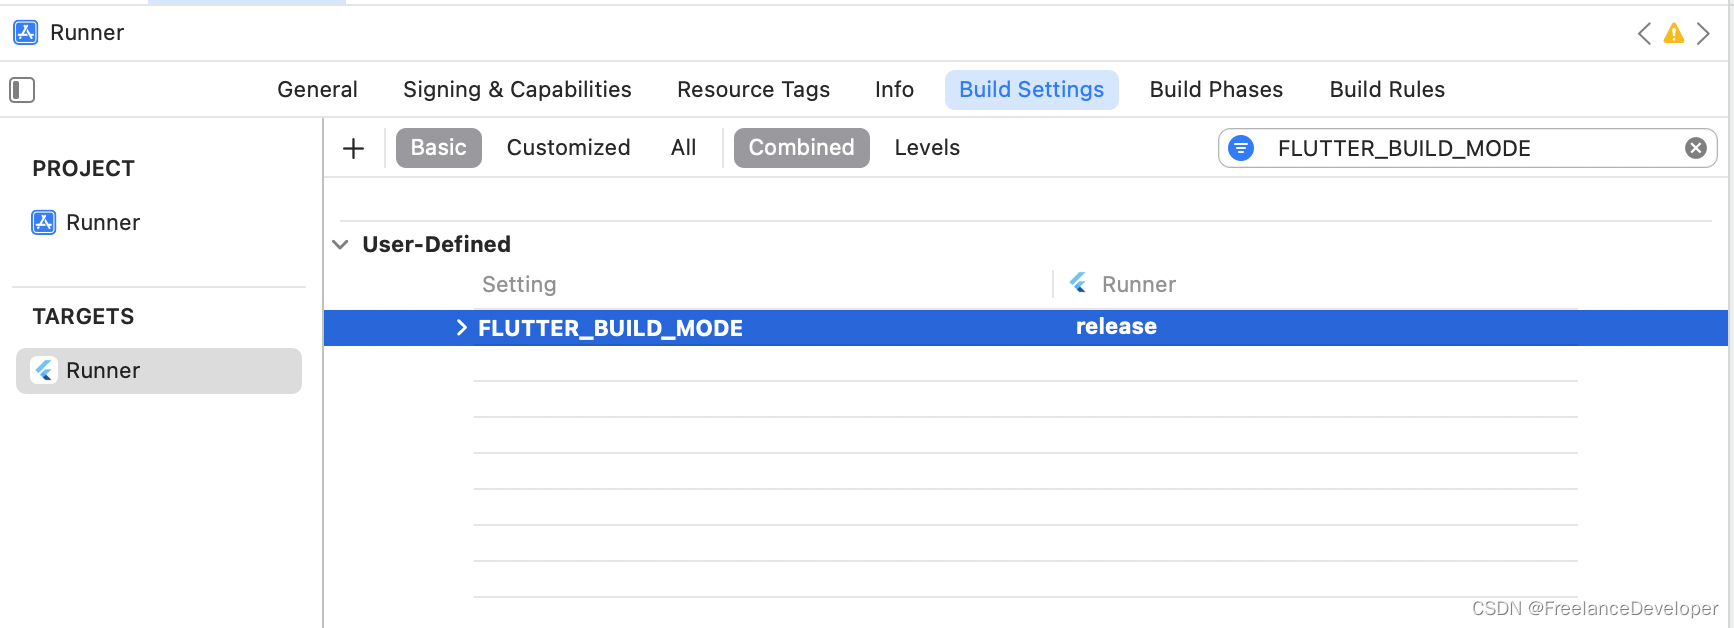Click the User-Defined section title
This screenshot has width=1734, height=628.
(436, 244)
